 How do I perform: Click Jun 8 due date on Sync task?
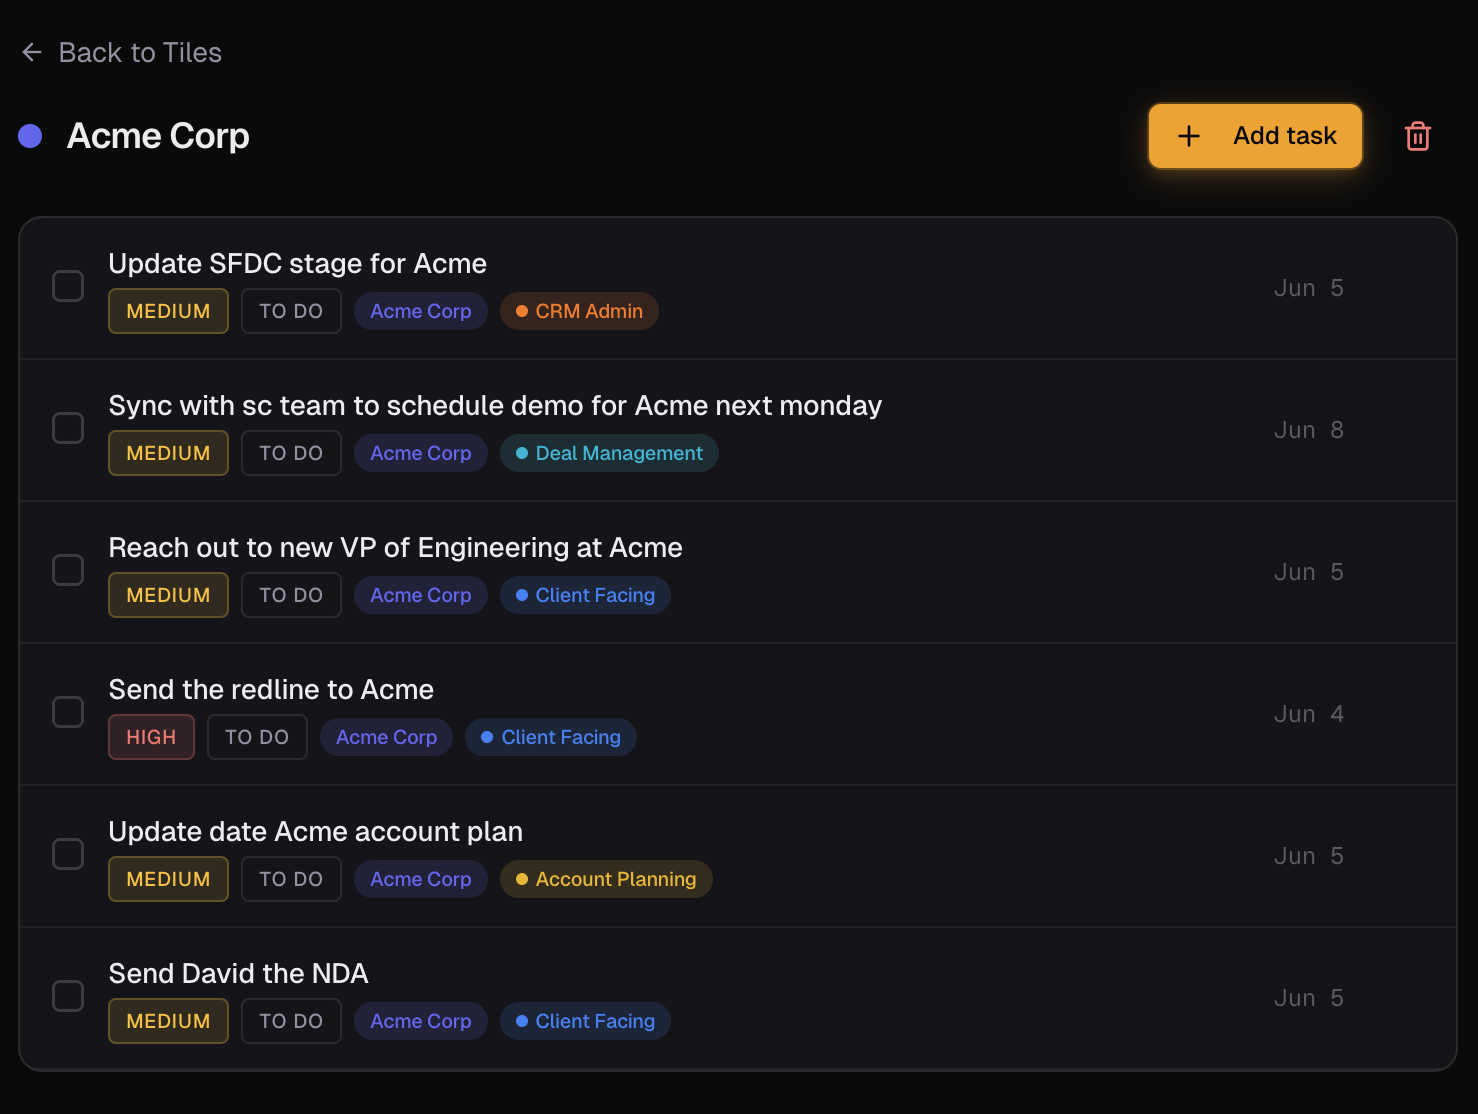(1308, 430)
